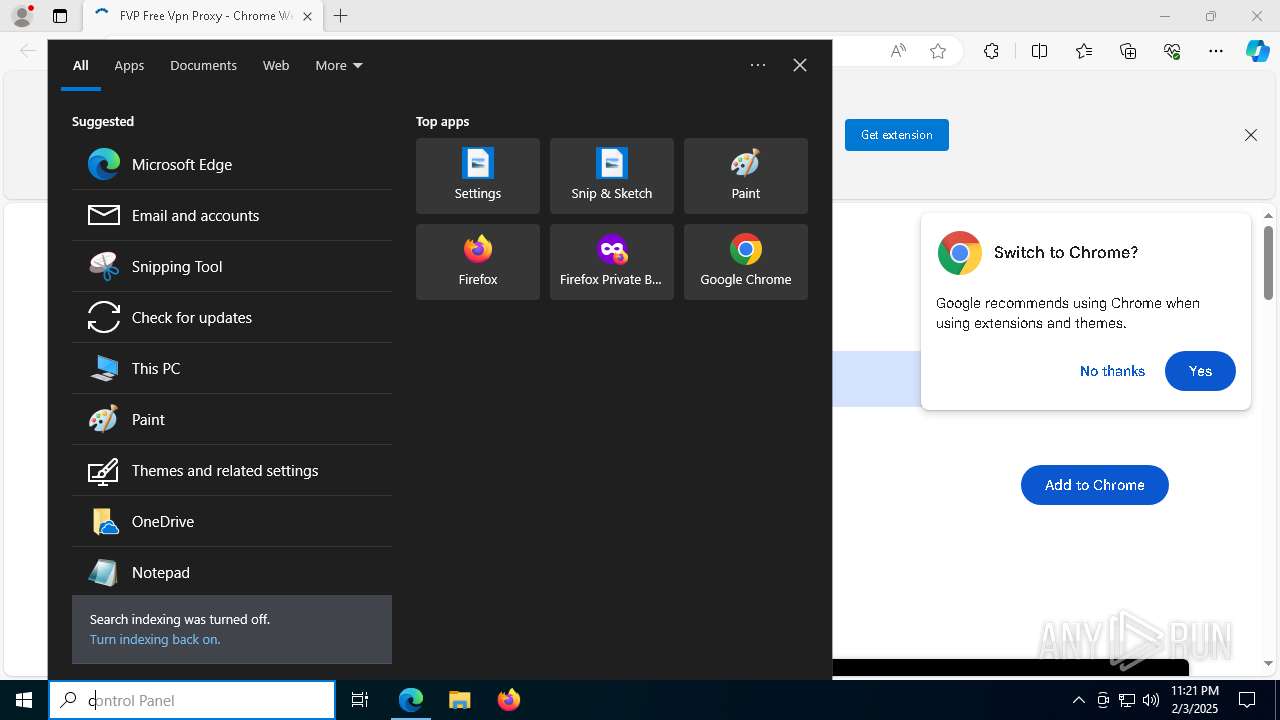The height and width of the screenshot is (720, 1280).
Task: Open the Windows Start menu
Action: tap(24, 700)
